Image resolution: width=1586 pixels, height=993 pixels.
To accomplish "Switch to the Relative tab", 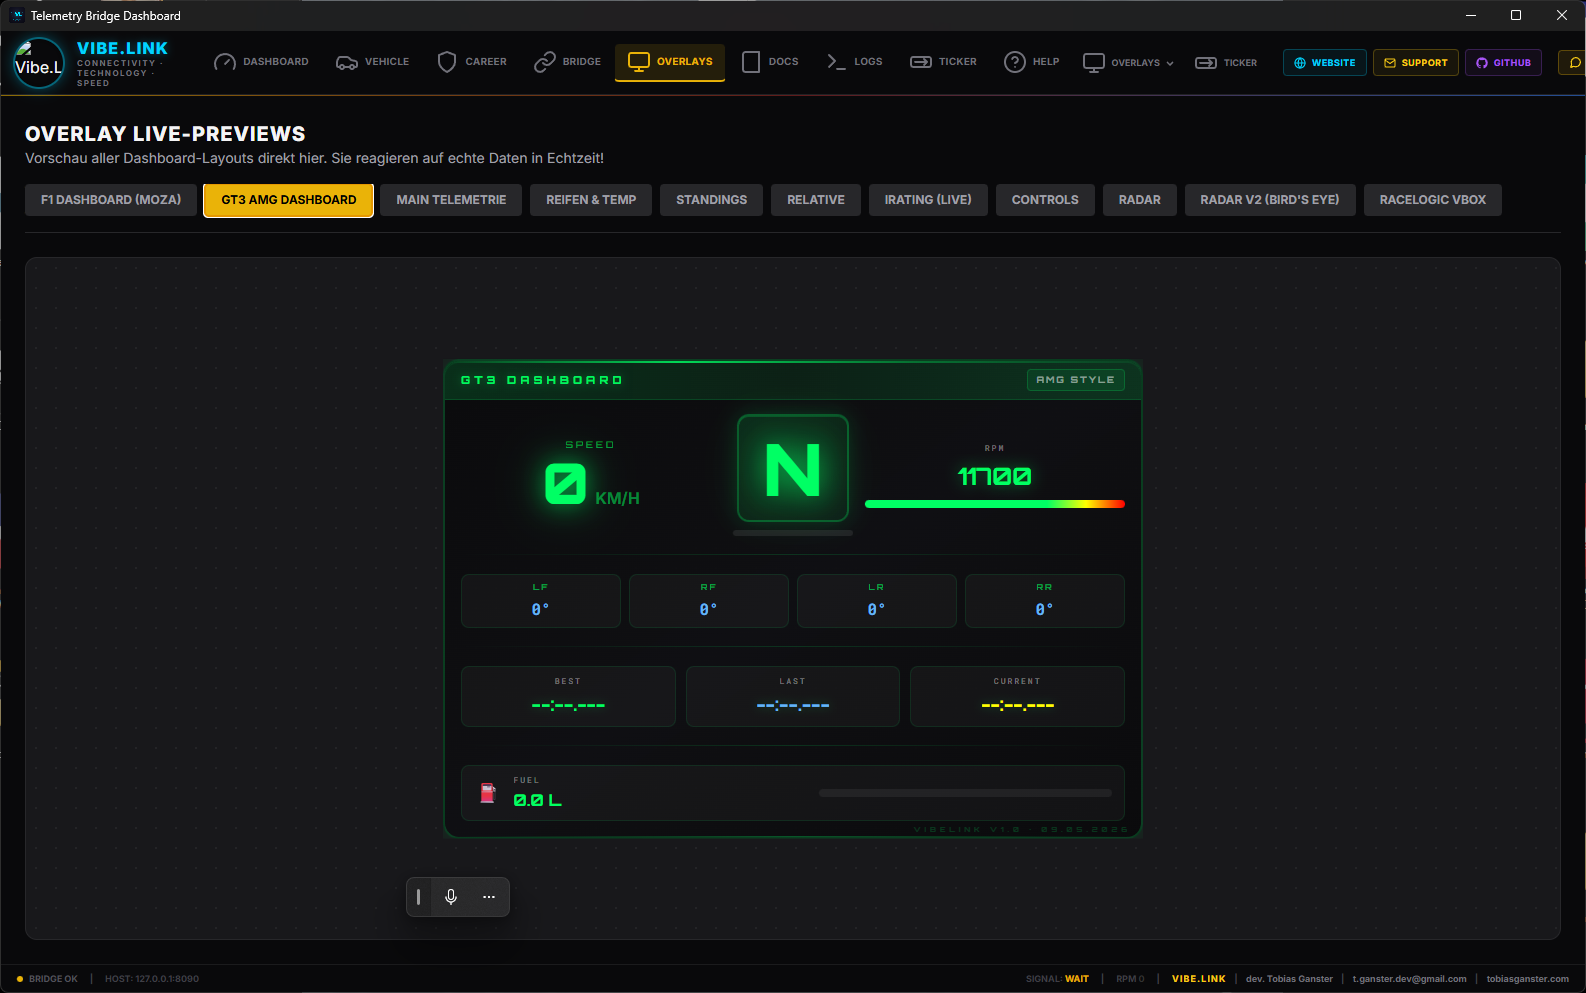I will pos(816,200).
